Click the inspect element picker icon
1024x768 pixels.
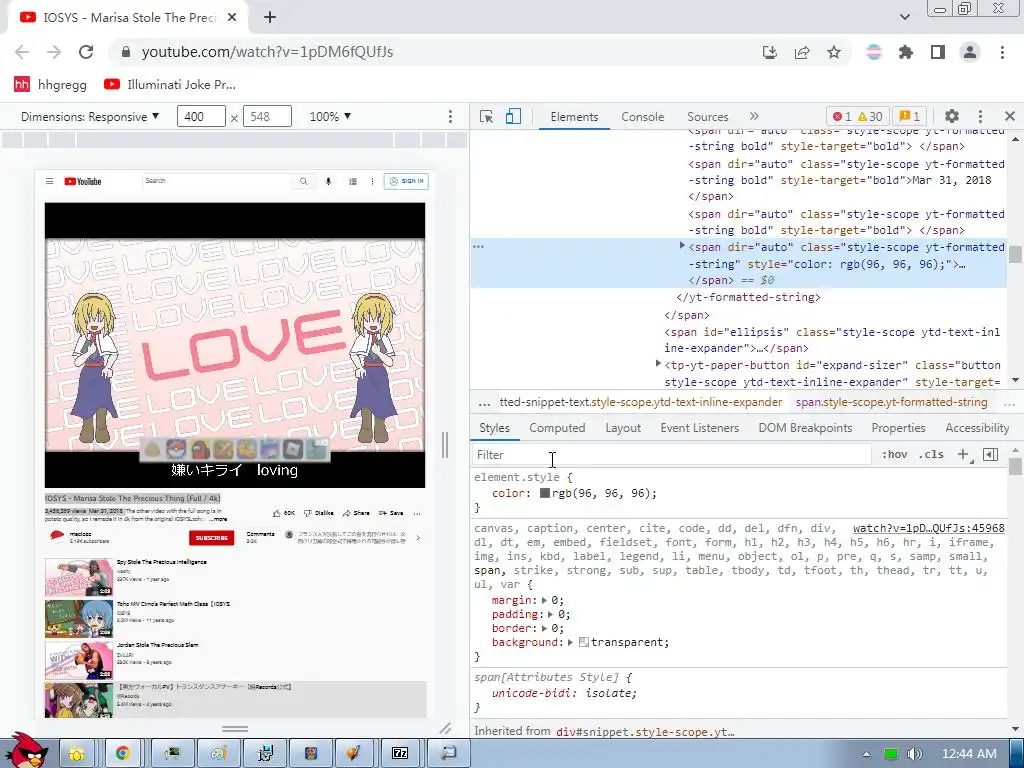point(486,116)
